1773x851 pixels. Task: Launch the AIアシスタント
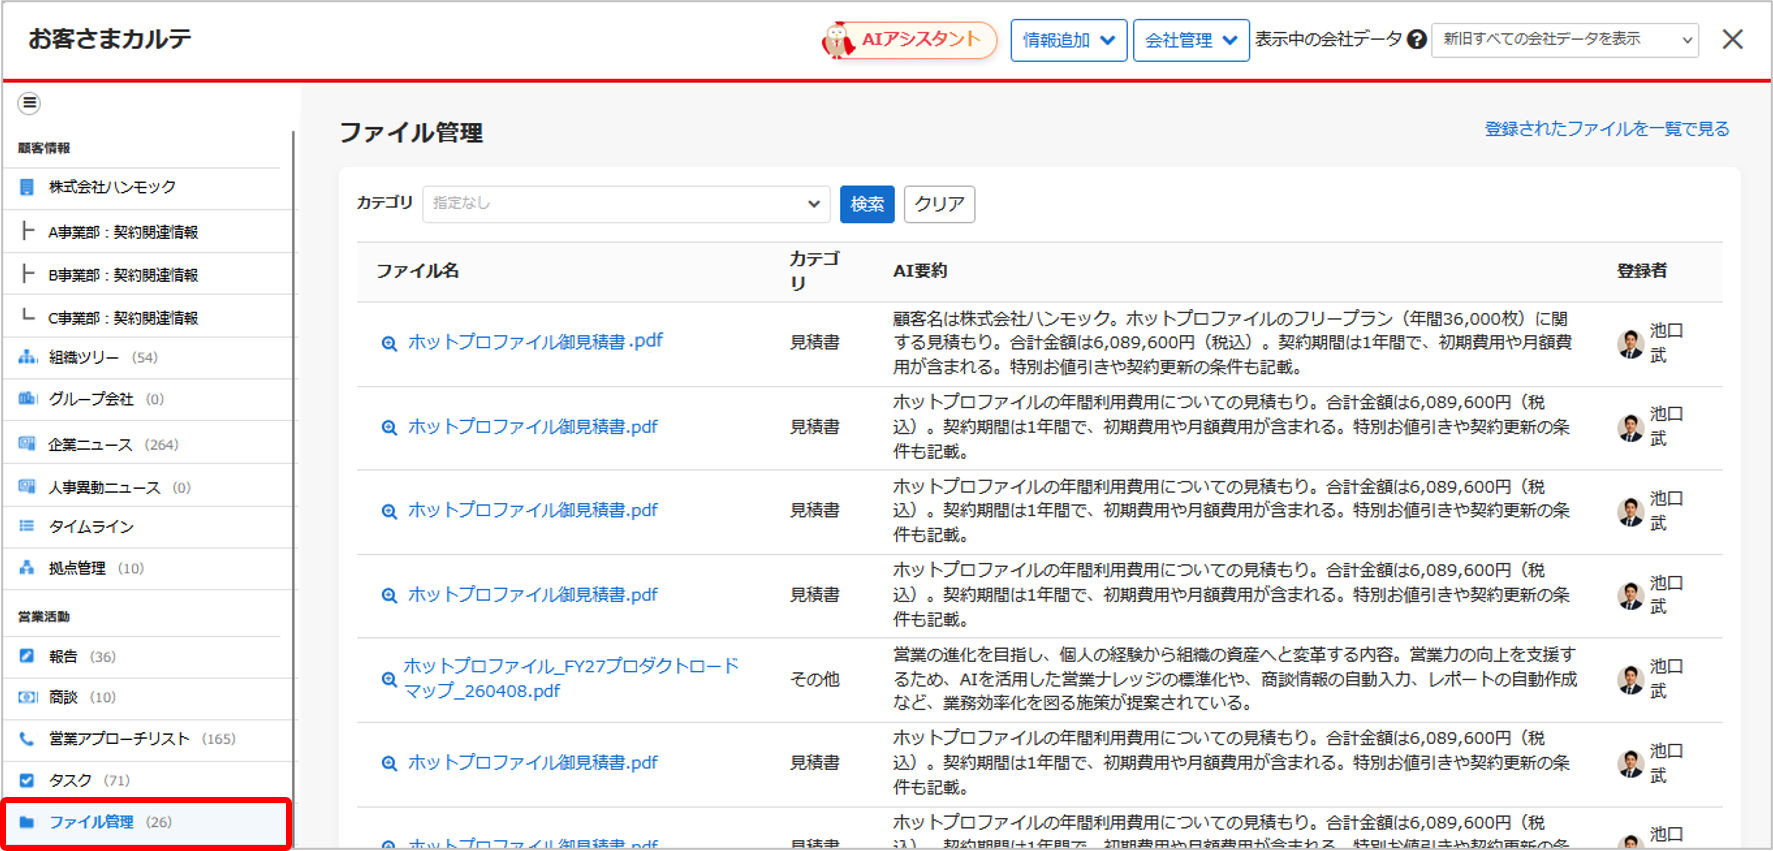909,40
